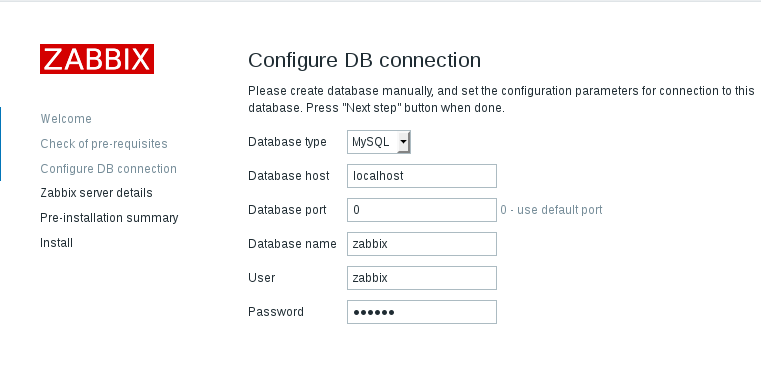Click the ZABBIX logo
The height and width of the screenshot is (366, 761).
click(x=97, y=59)
